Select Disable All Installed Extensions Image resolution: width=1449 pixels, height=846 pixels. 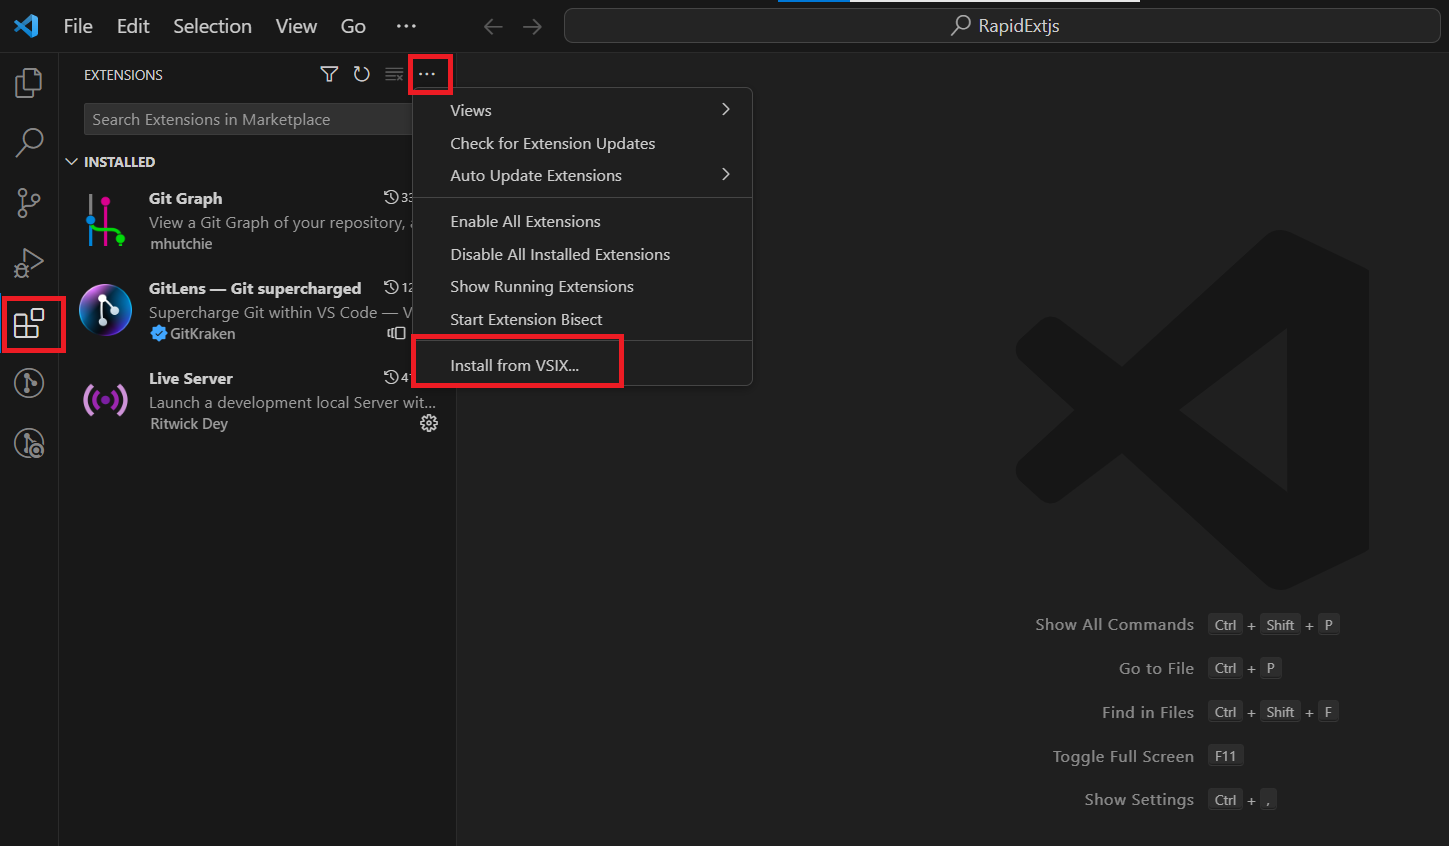coord(560,254)
